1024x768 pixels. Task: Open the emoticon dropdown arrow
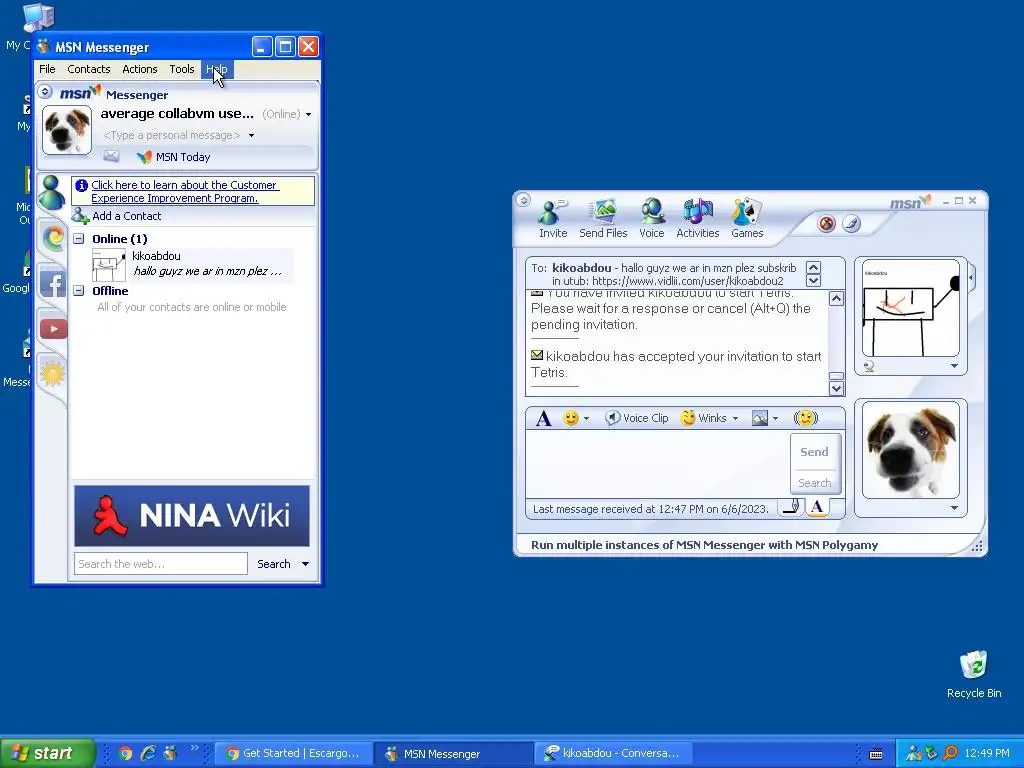coord(586,419)
